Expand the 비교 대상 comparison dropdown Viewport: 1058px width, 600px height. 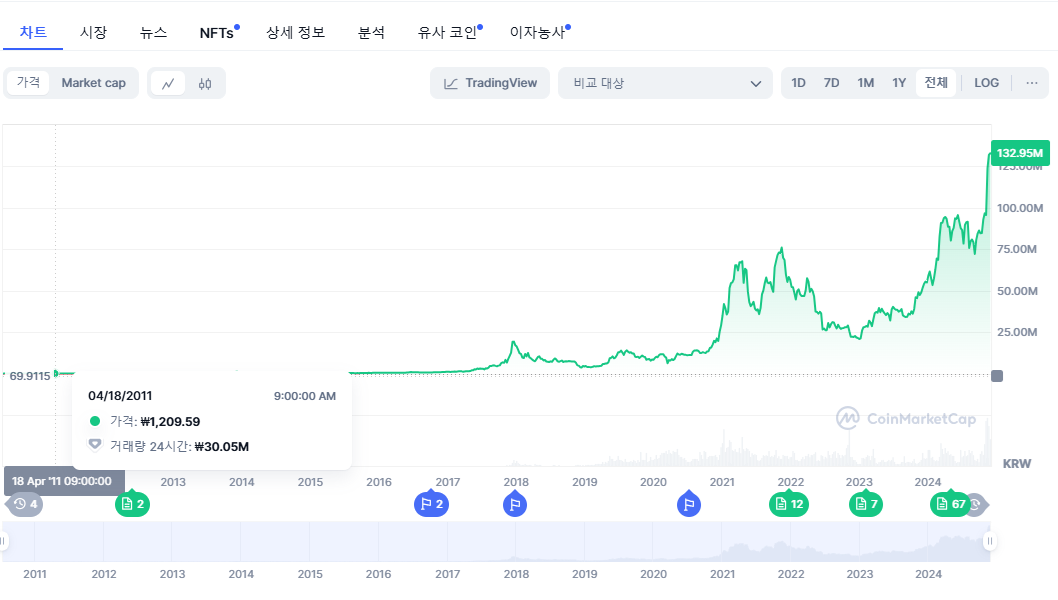[x=666, y=83]
